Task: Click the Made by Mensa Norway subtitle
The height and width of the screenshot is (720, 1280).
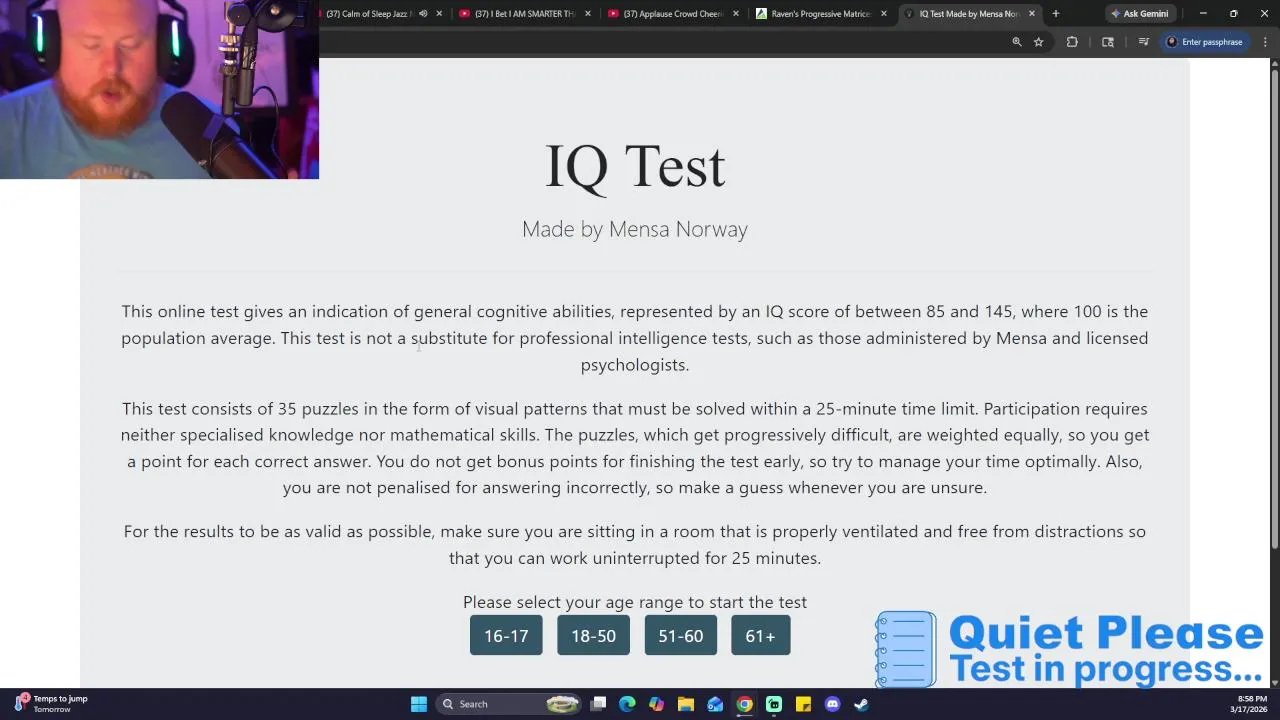Action: (x=635, y=229)
